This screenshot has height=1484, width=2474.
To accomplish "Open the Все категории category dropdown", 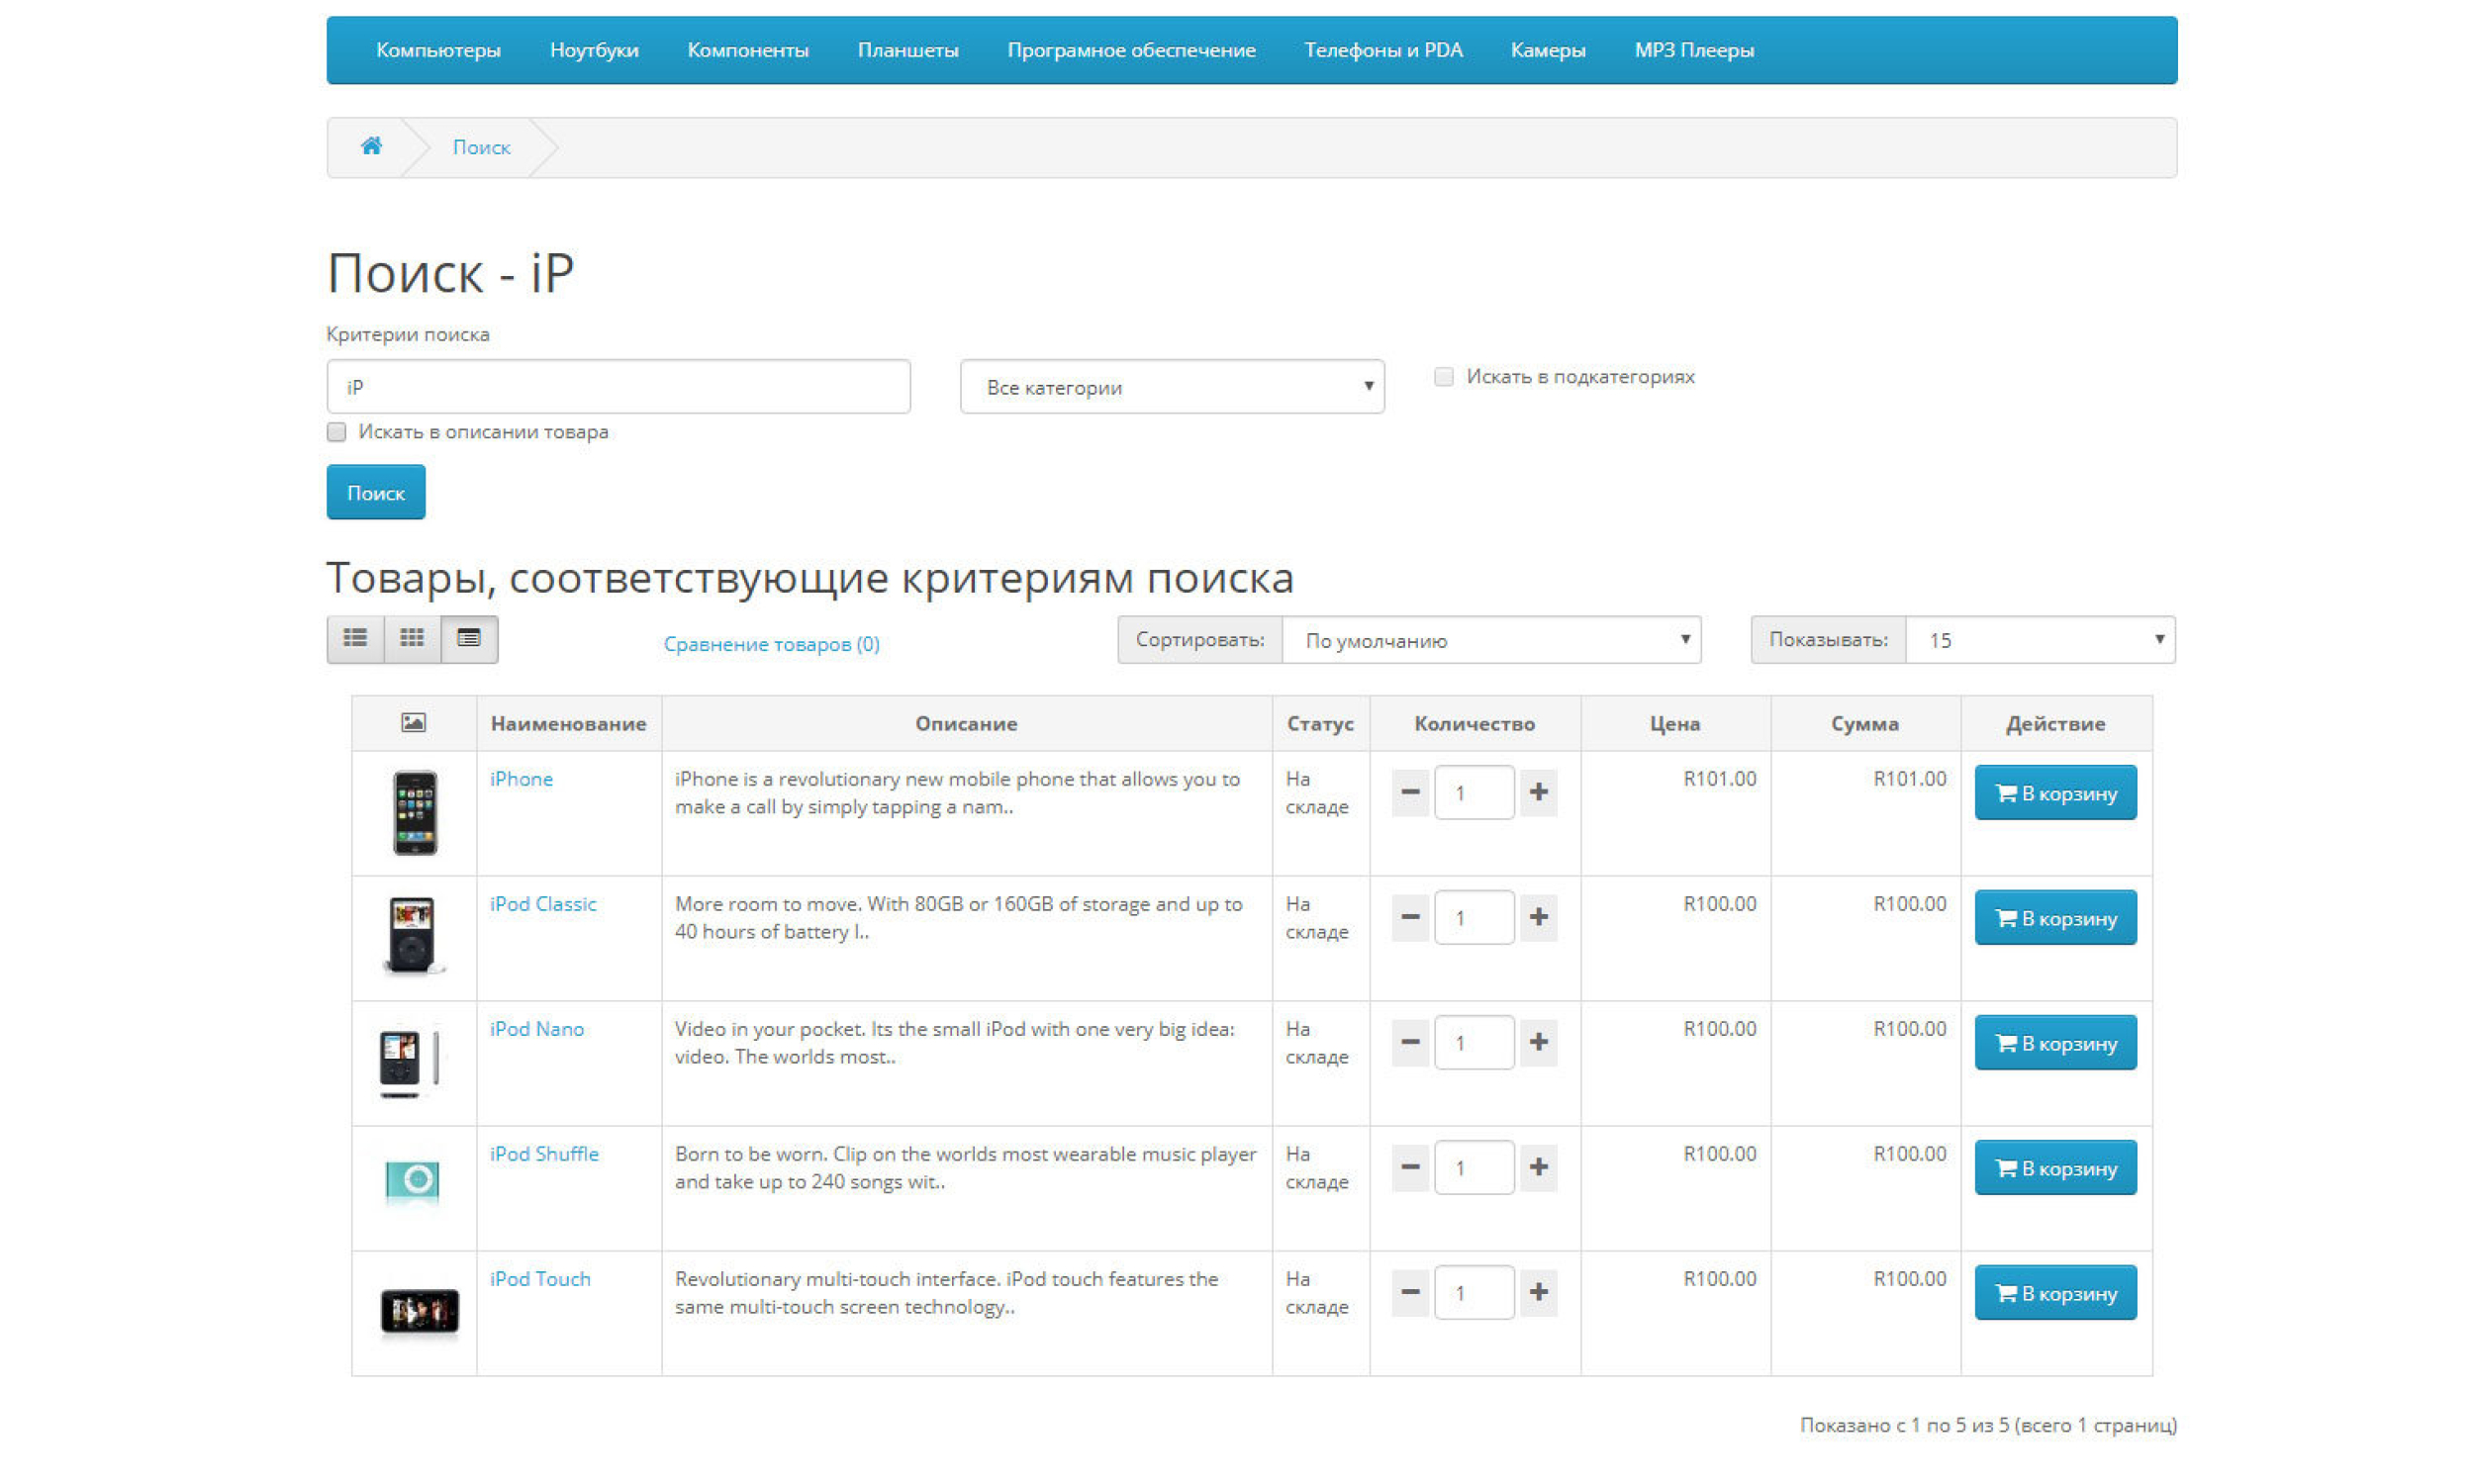I will [x=1171, y=387].
